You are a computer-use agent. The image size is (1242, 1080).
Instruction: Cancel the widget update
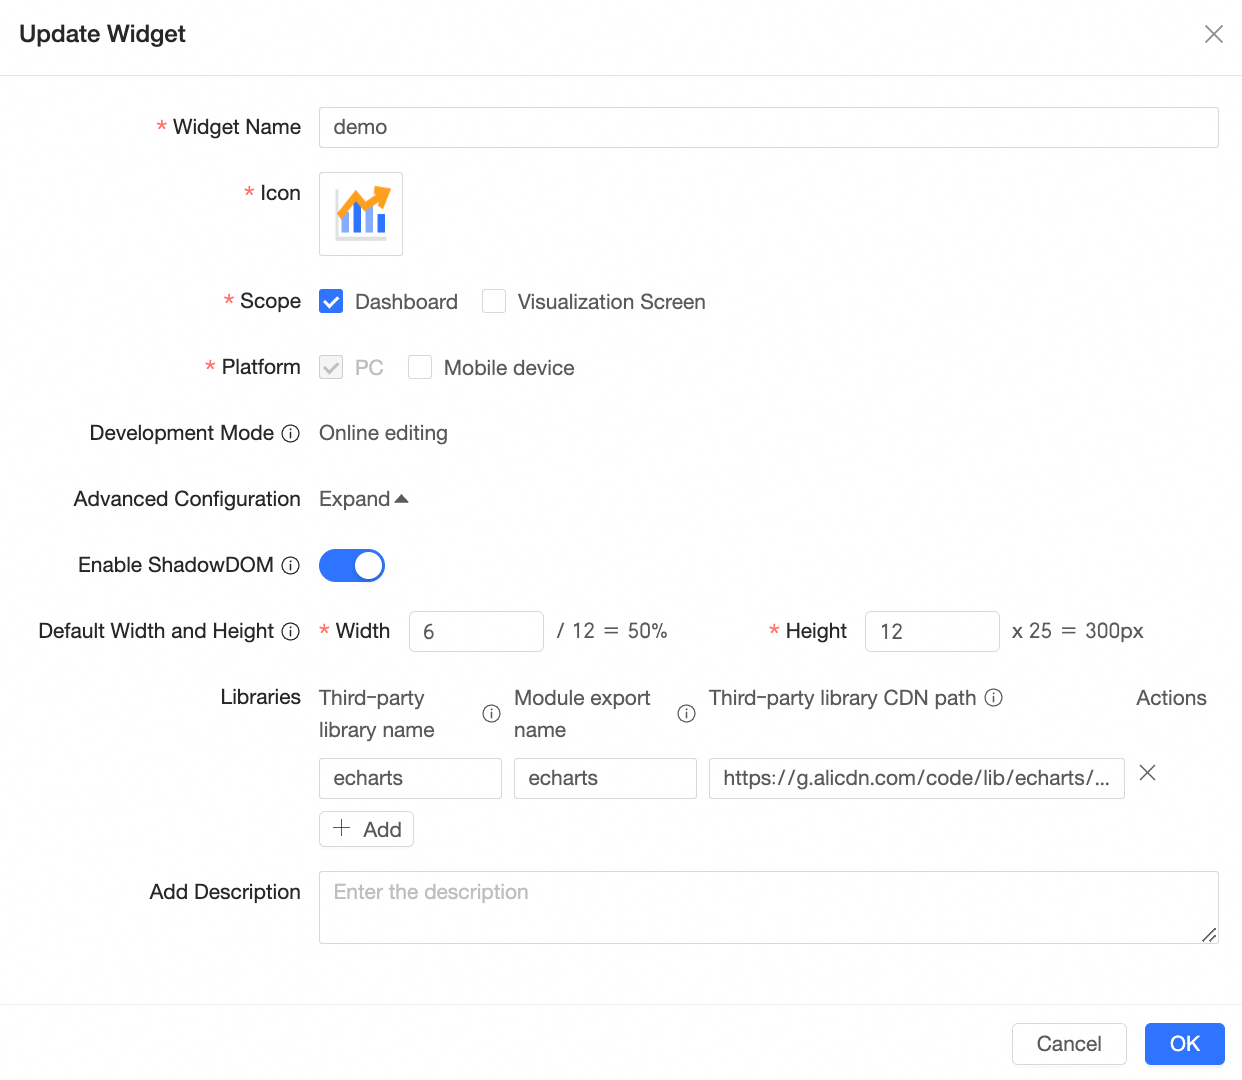pos(1069,1044)
